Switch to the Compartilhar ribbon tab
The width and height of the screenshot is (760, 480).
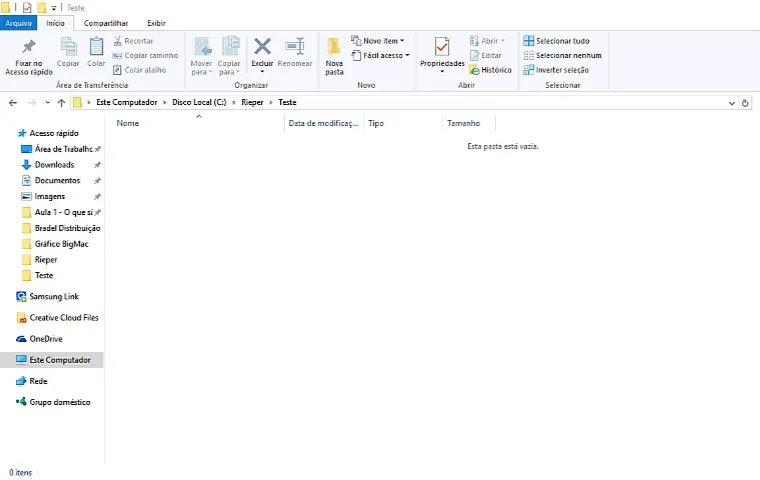tap(106, 23)
